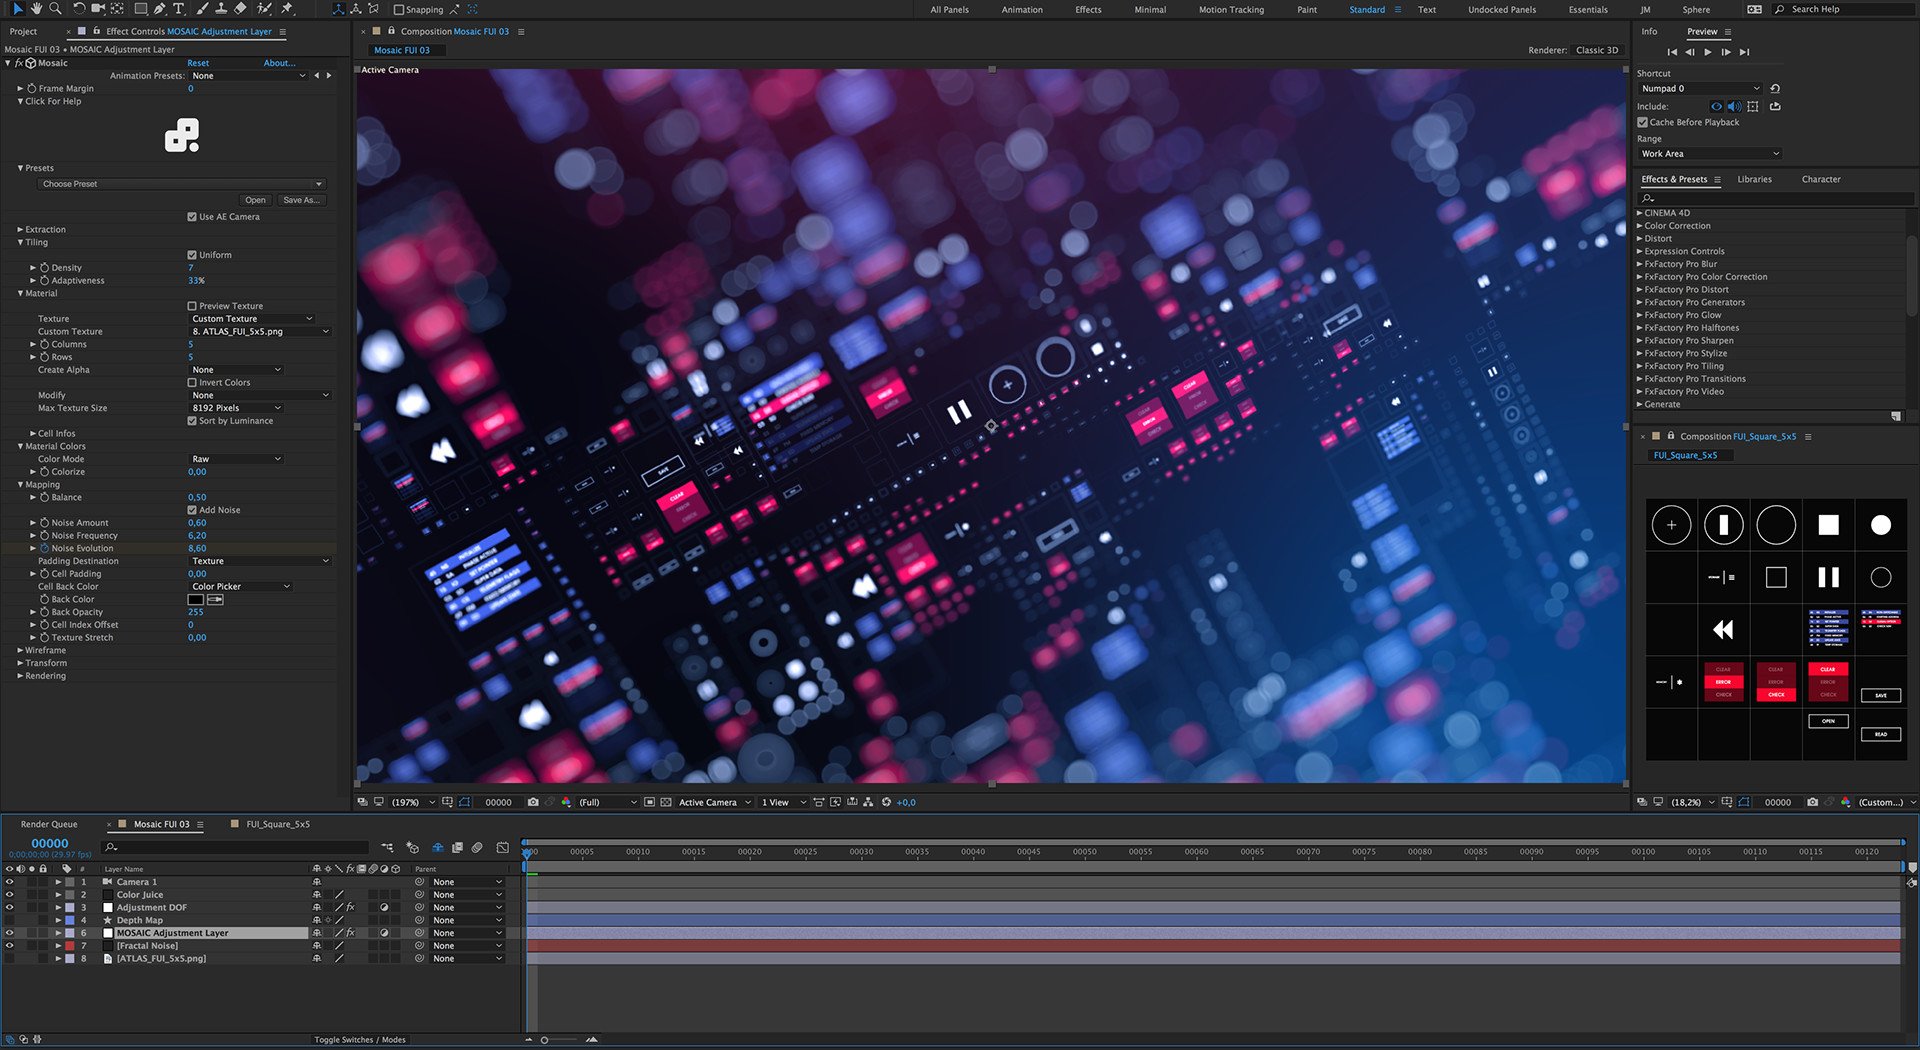Open the Render Queue tab
Screen dimensions: 1920x1050
[49, 825]
